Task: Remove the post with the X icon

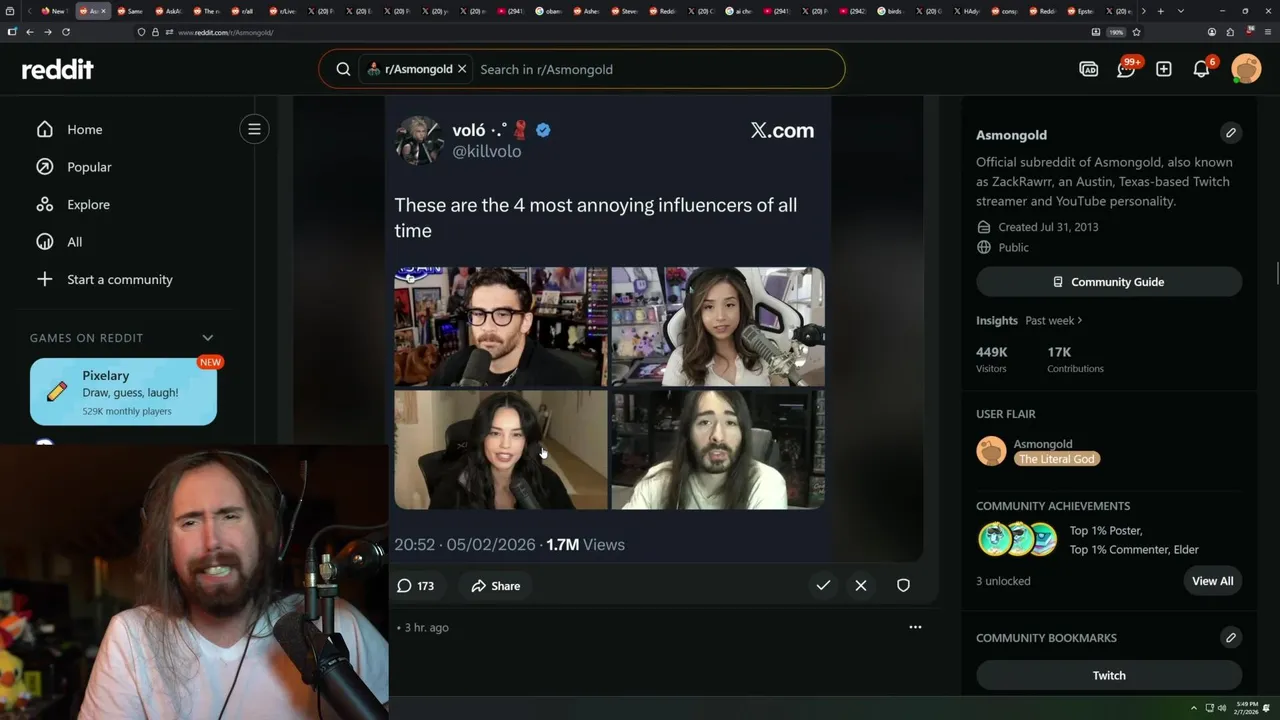Action: point(861,586)
